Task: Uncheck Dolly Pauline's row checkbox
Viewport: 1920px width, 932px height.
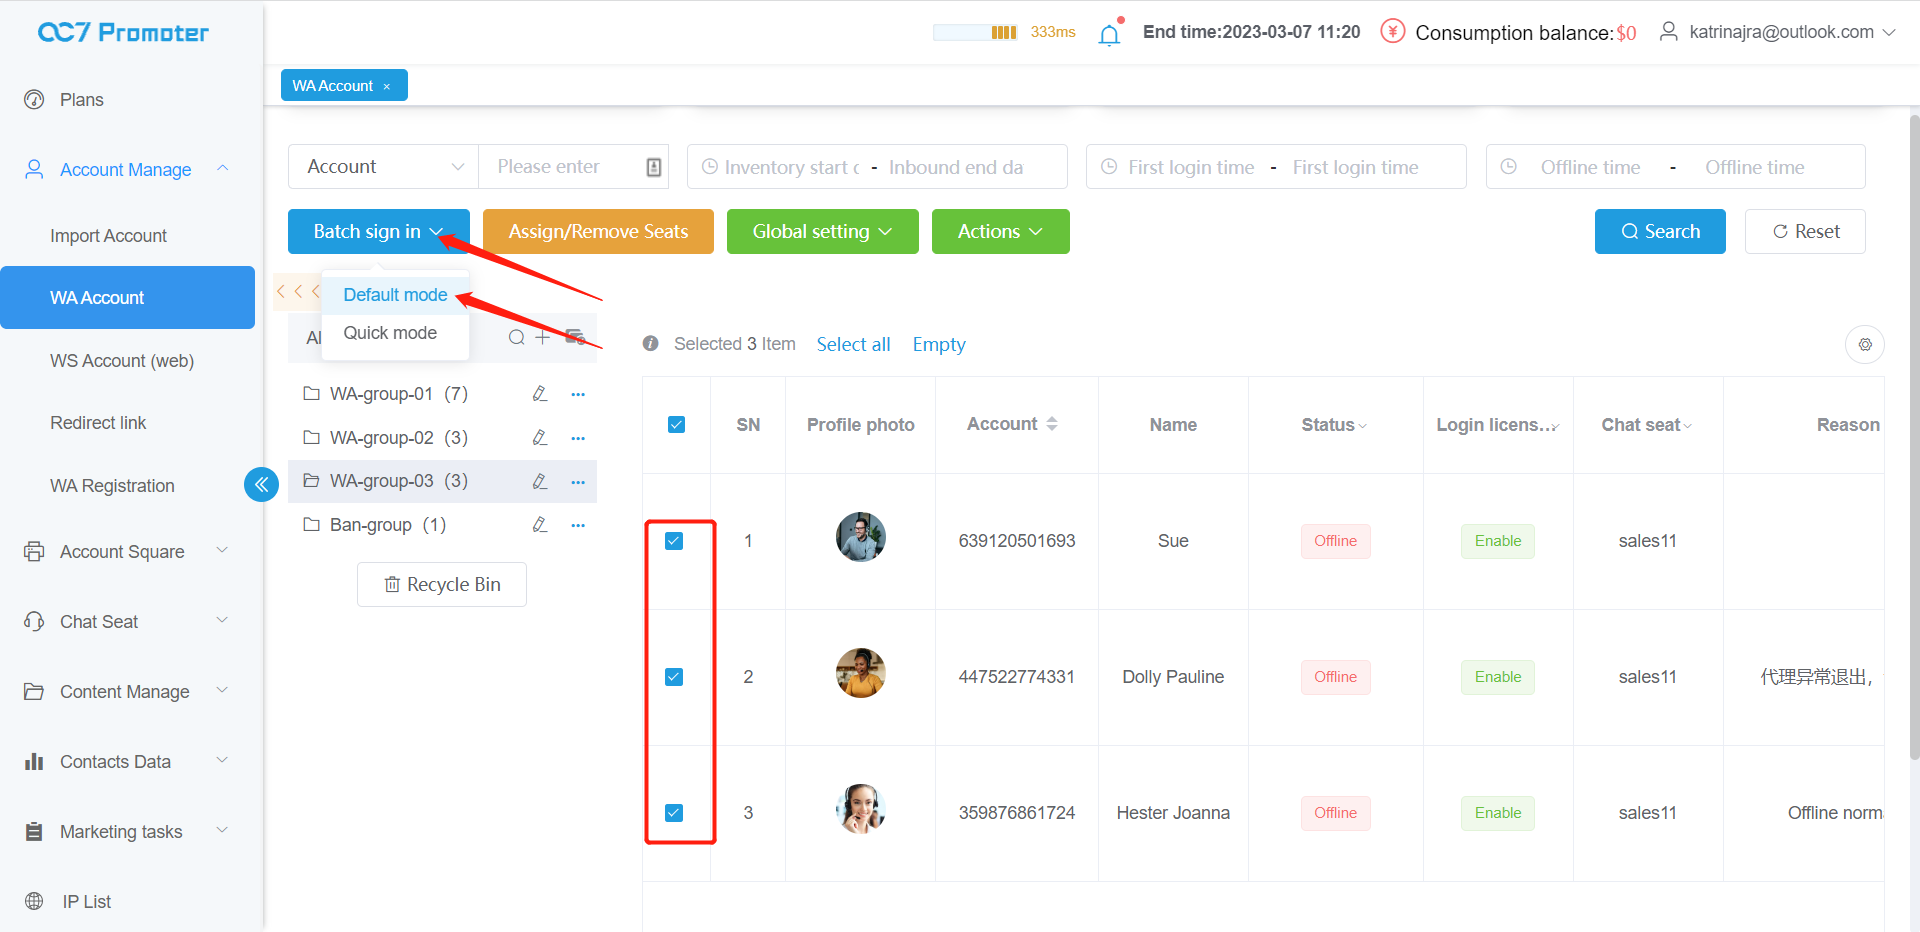Action: coord(674,677)
